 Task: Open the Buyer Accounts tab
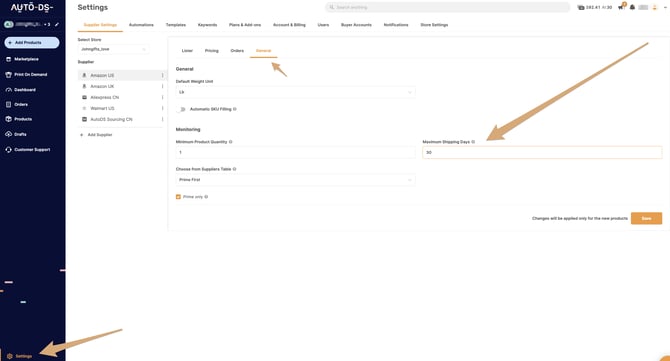(356, 25)
